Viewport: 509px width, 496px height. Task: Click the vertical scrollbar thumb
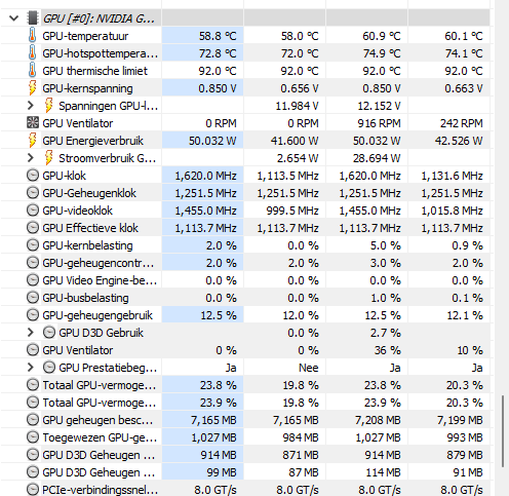tap(503, 431)
